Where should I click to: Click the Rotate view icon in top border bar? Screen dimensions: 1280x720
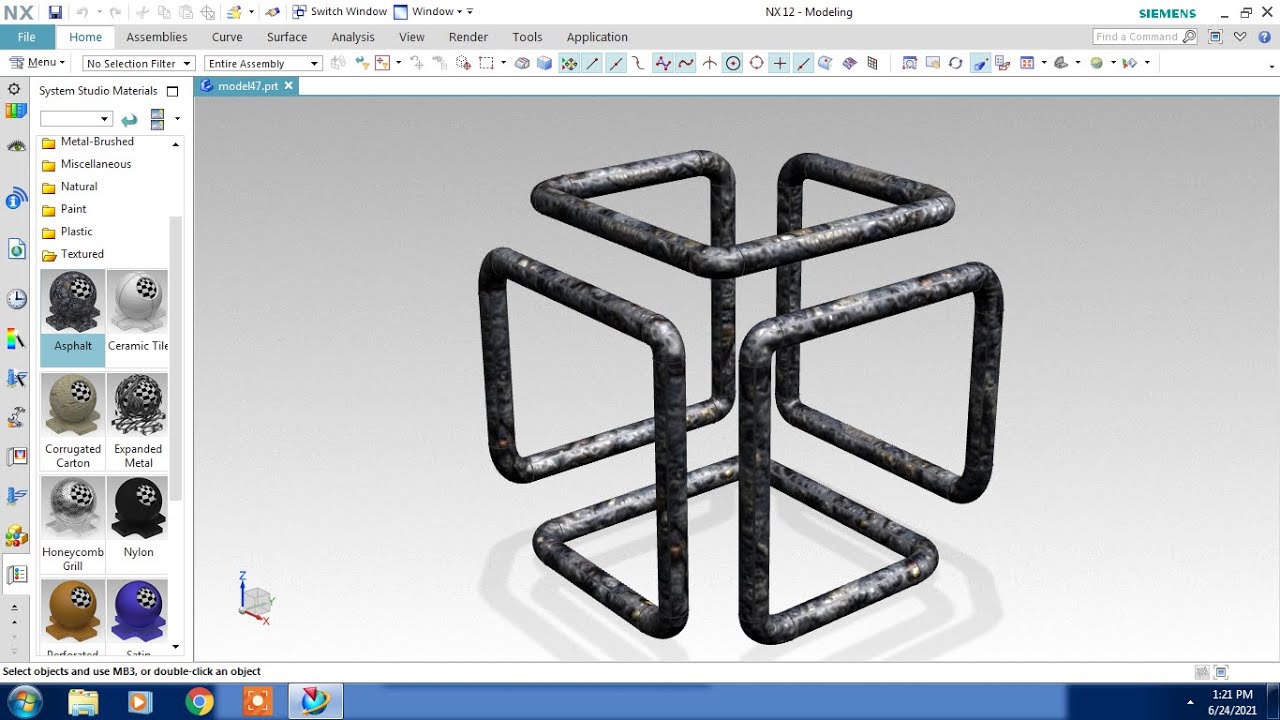(955, 63)
